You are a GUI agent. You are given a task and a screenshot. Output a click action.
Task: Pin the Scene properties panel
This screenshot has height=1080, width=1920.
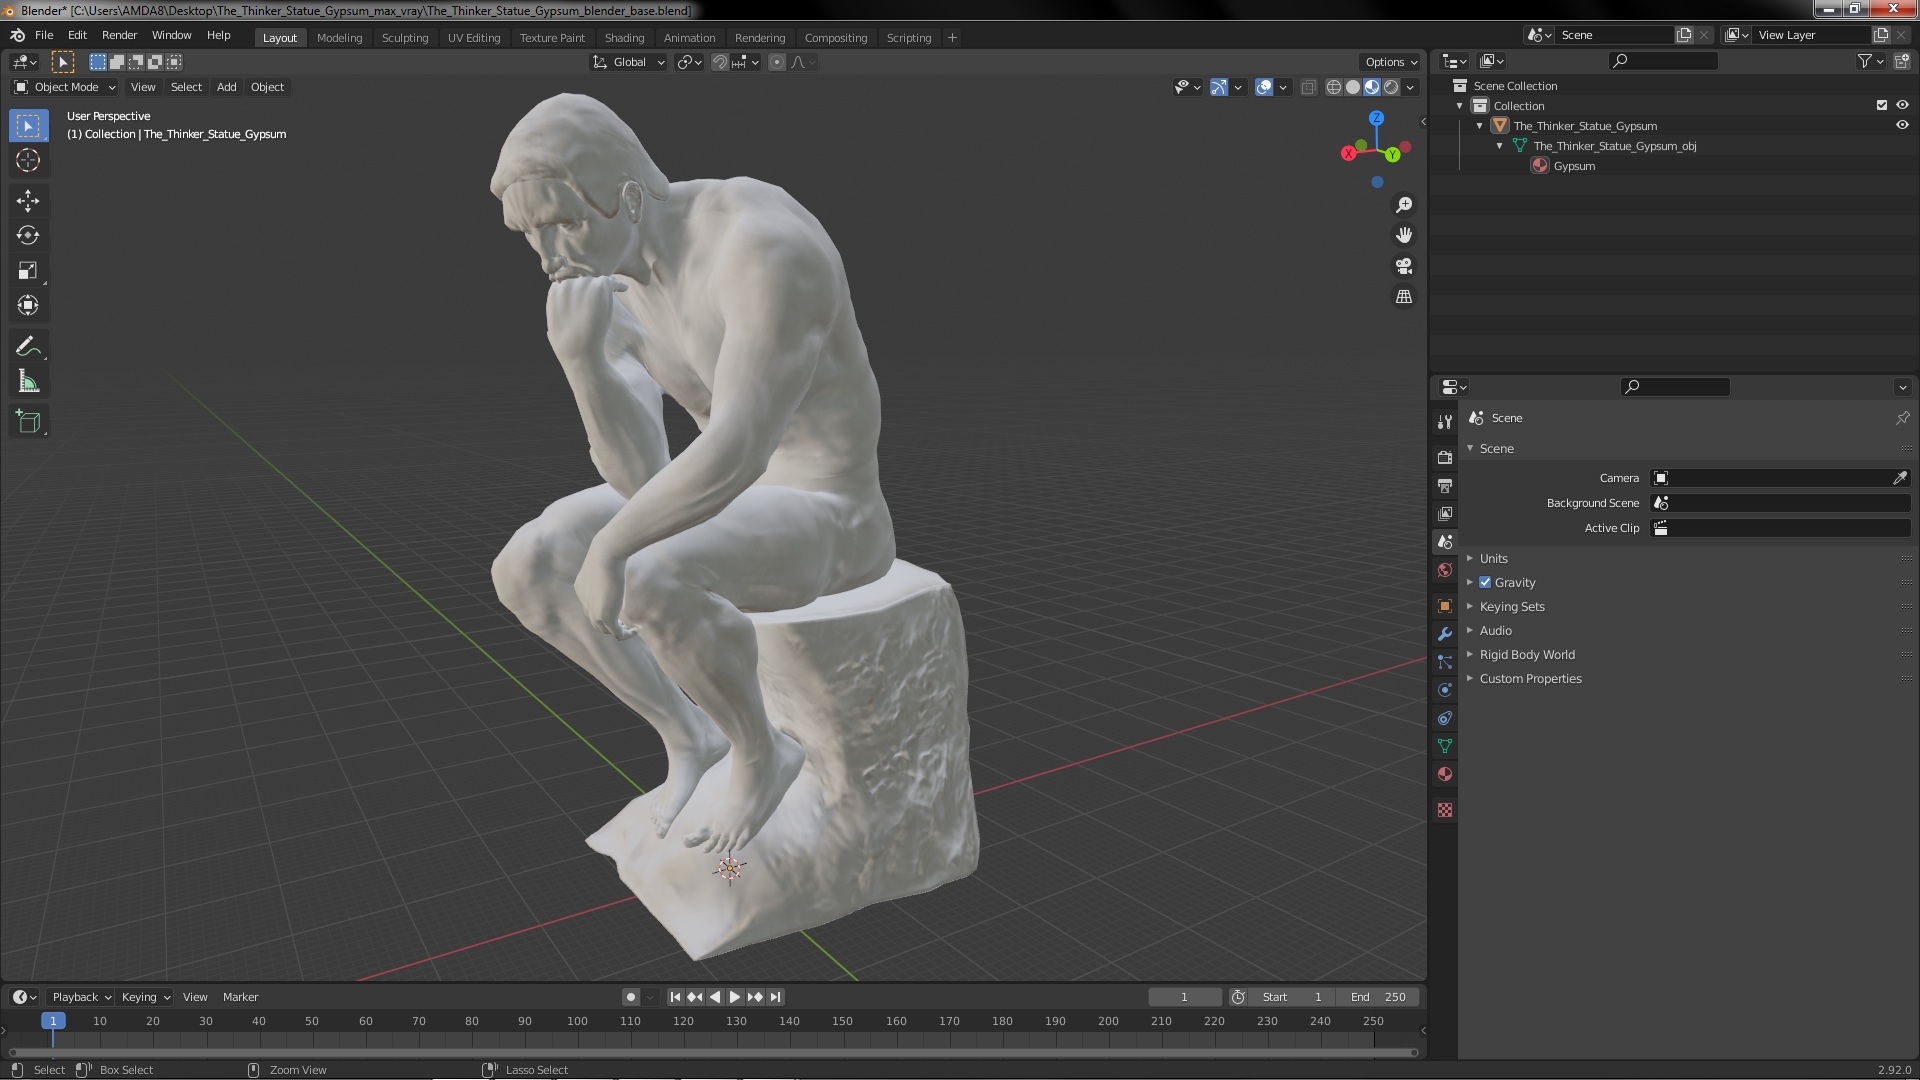point(1902,418)
